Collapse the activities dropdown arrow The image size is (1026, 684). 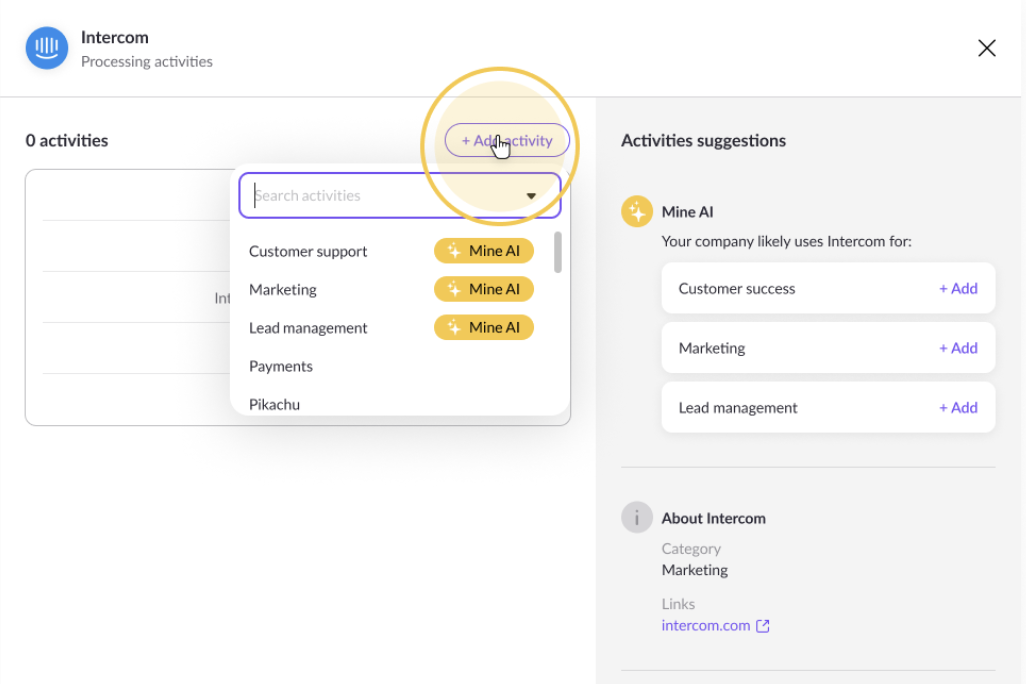coord(531,196)
